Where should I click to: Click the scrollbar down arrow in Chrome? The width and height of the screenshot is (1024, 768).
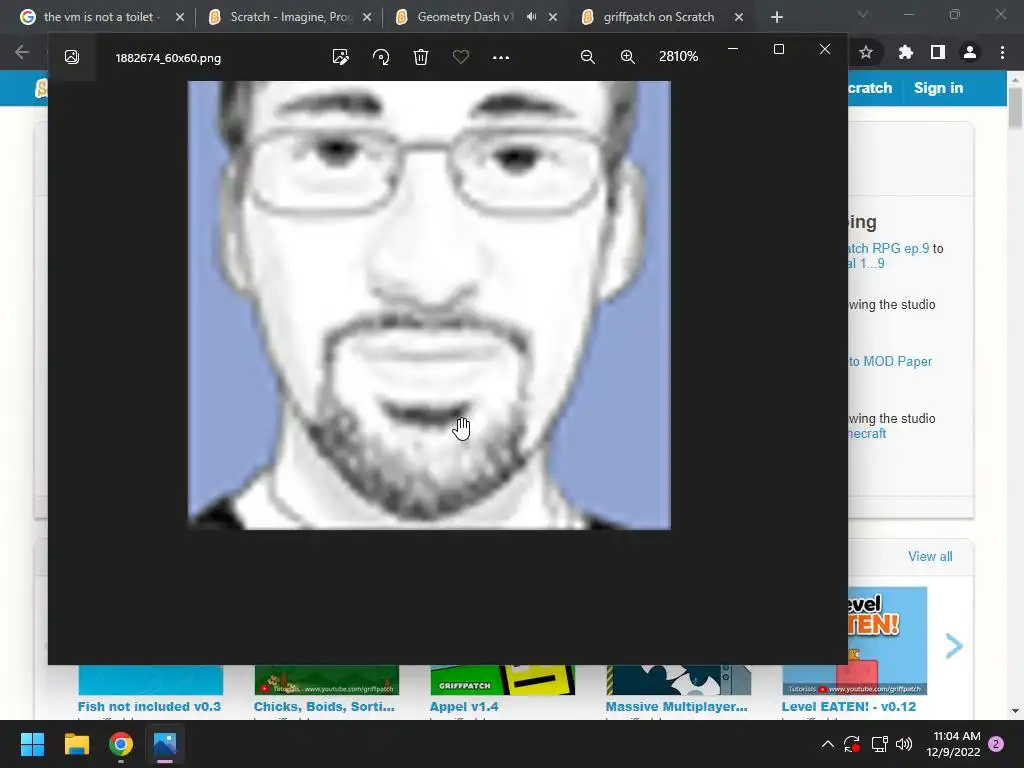(x=1016, y=711)
